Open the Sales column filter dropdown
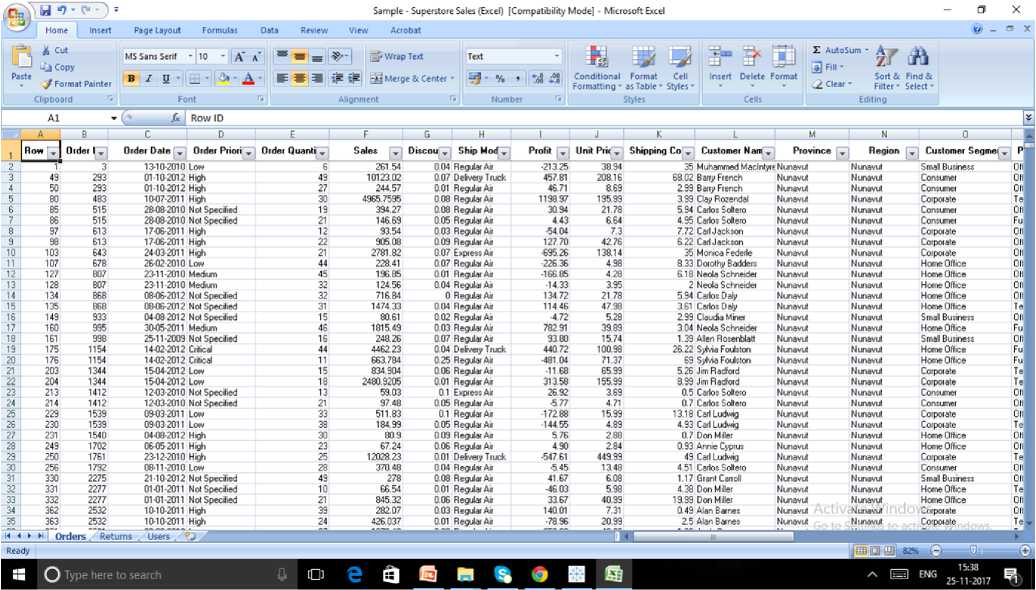The height and width of the screenshot is (590, 1036). click(396, 152)
